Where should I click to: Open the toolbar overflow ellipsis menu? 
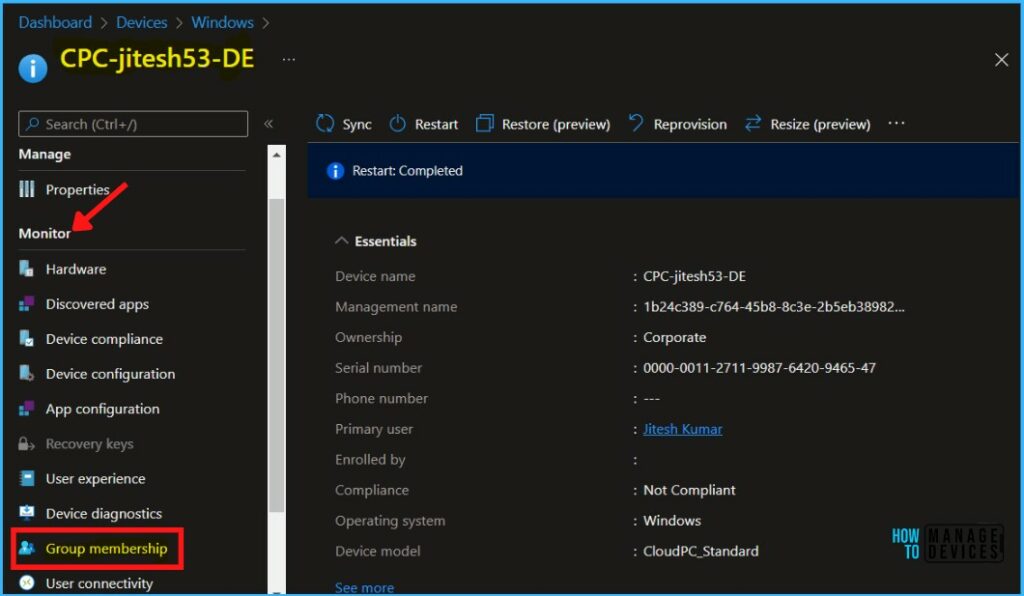tap(897, 123)
